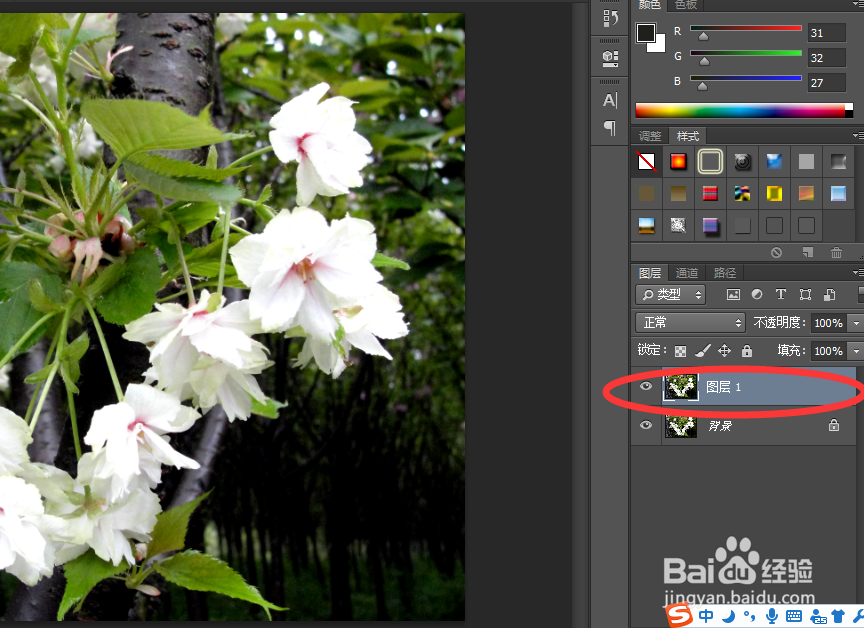Click the 不透明度 100% field
The width and height of the screenshot is (864, 628).
tap(828, 323)
